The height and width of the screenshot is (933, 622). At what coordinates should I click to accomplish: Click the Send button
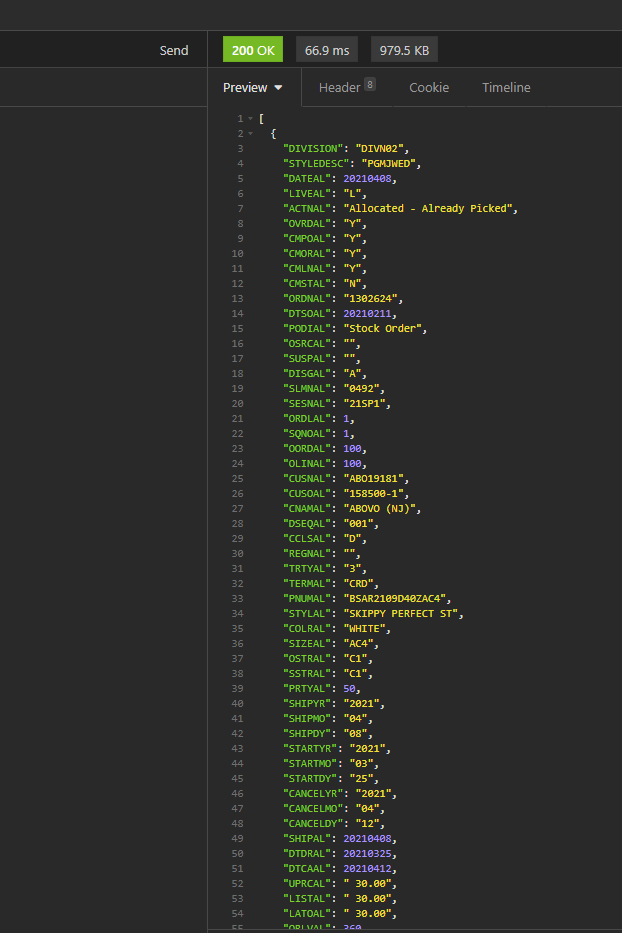[174, 51]
